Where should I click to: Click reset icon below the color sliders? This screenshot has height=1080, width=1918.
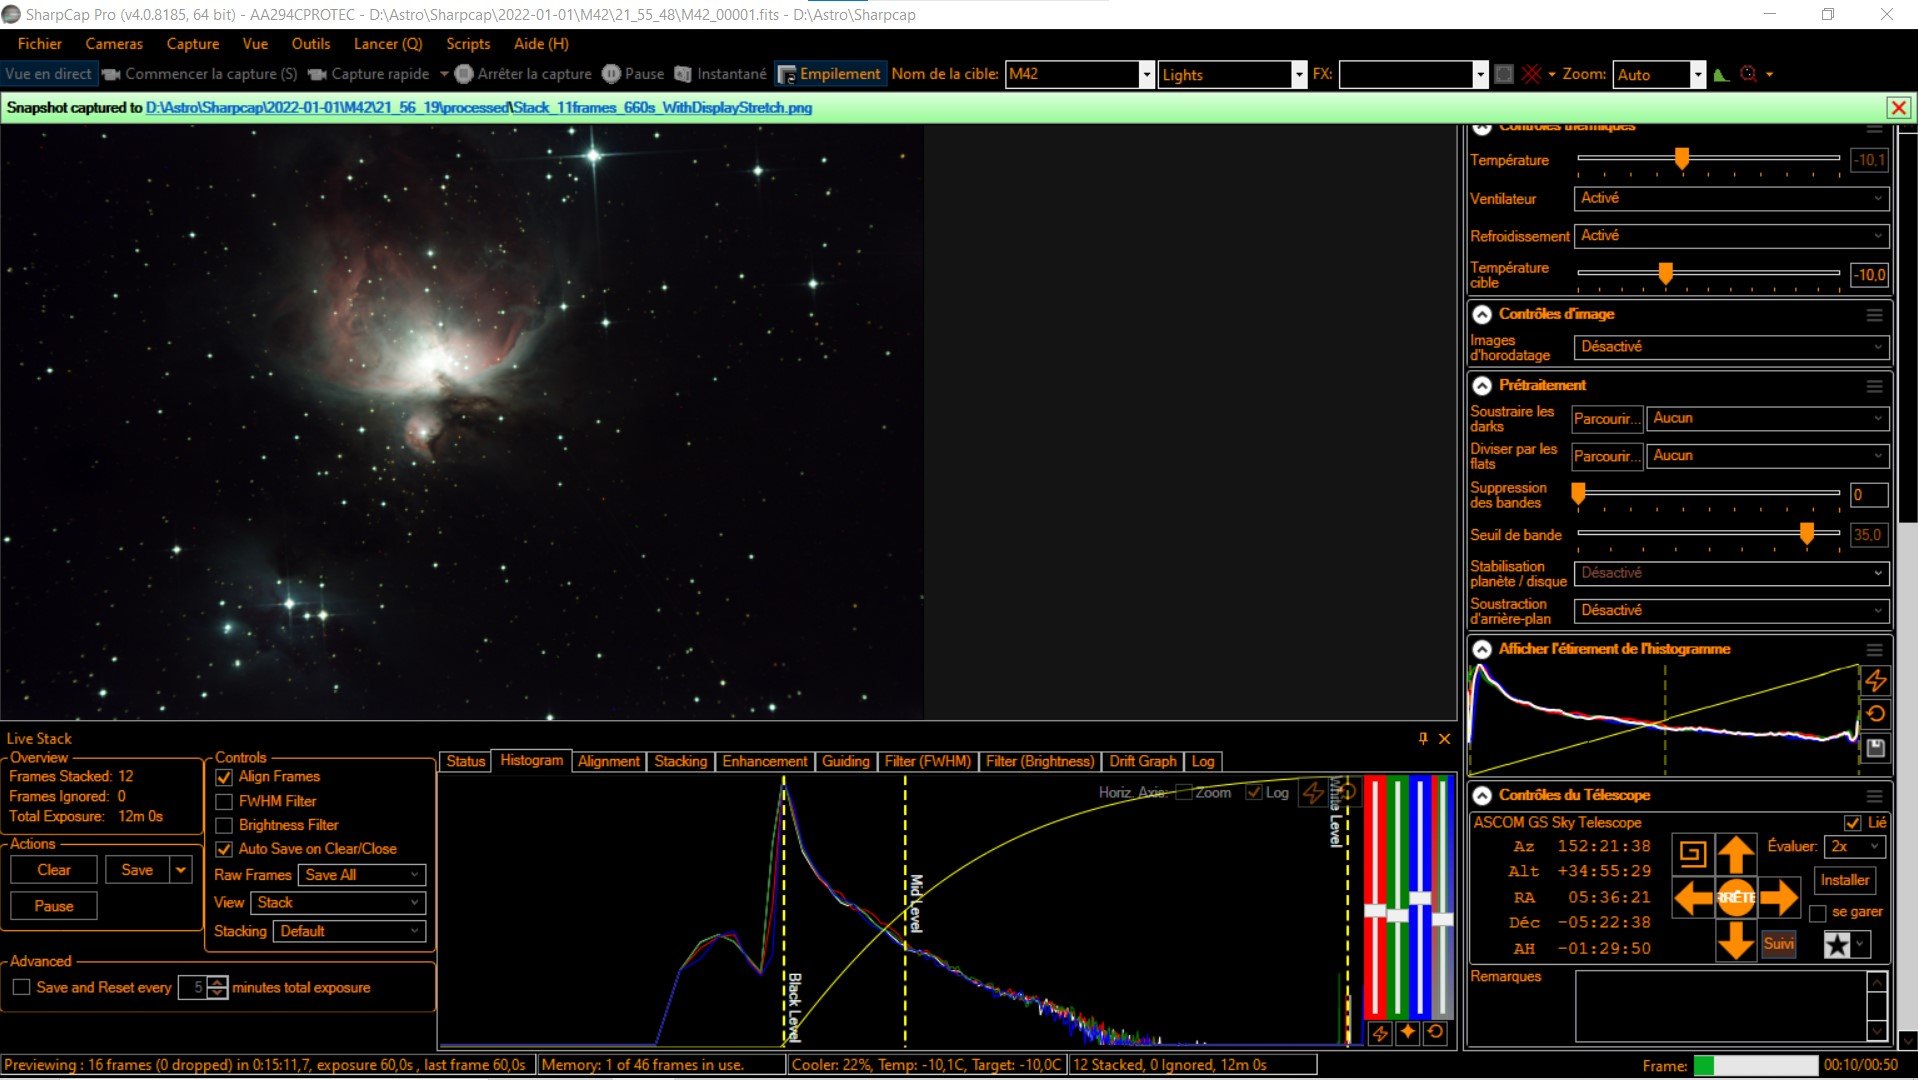click(x=1435, y=1033)
